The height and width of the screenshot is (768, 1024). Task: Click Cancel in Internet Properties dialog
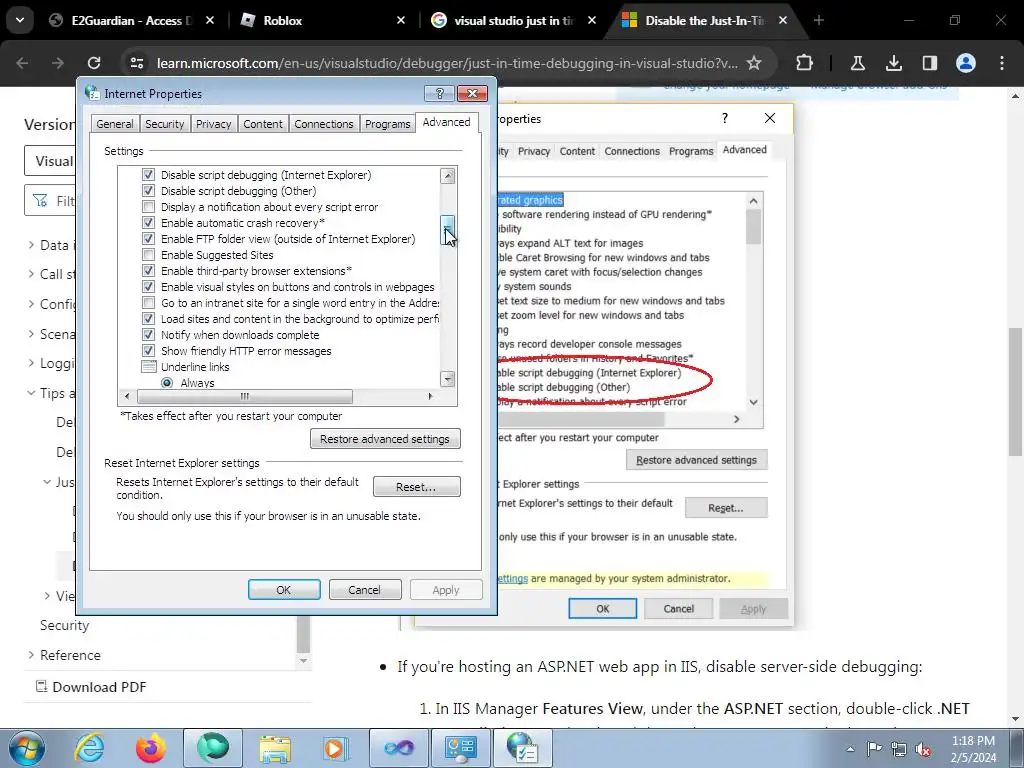pyautogui.click(x=364, y=590)
